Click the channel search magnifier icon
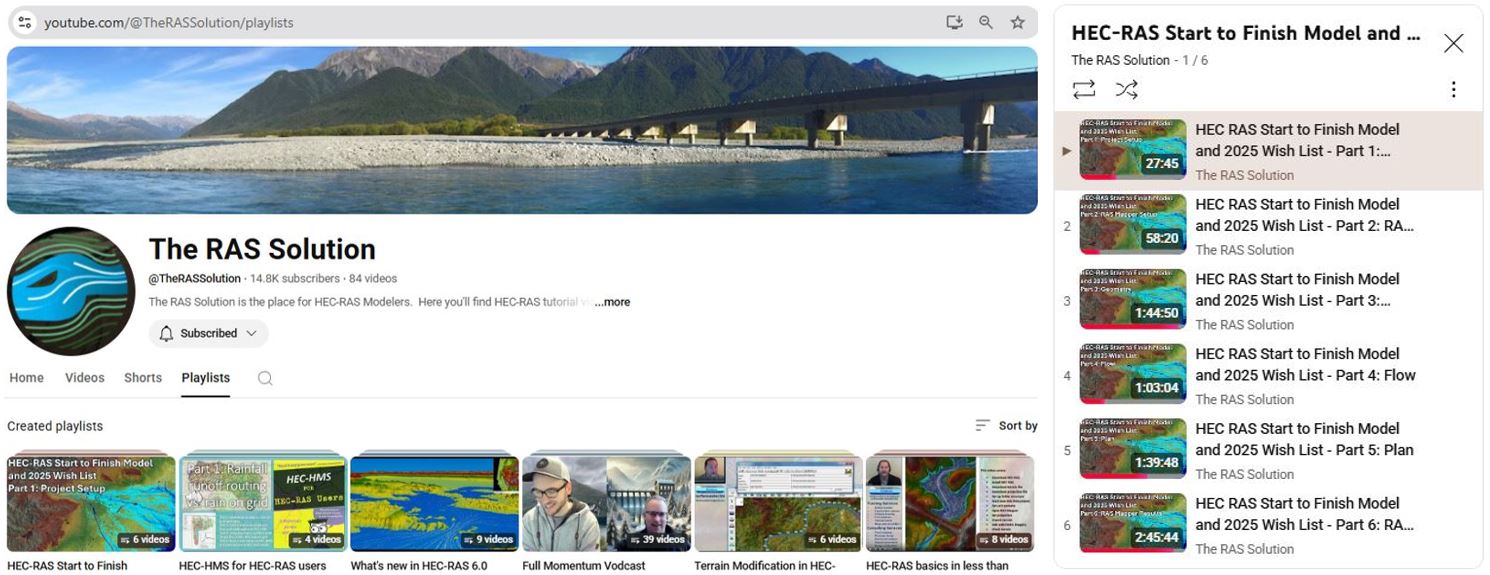Image resolution: width=1490 pixels, height=575 pixels. coord(265,378)
